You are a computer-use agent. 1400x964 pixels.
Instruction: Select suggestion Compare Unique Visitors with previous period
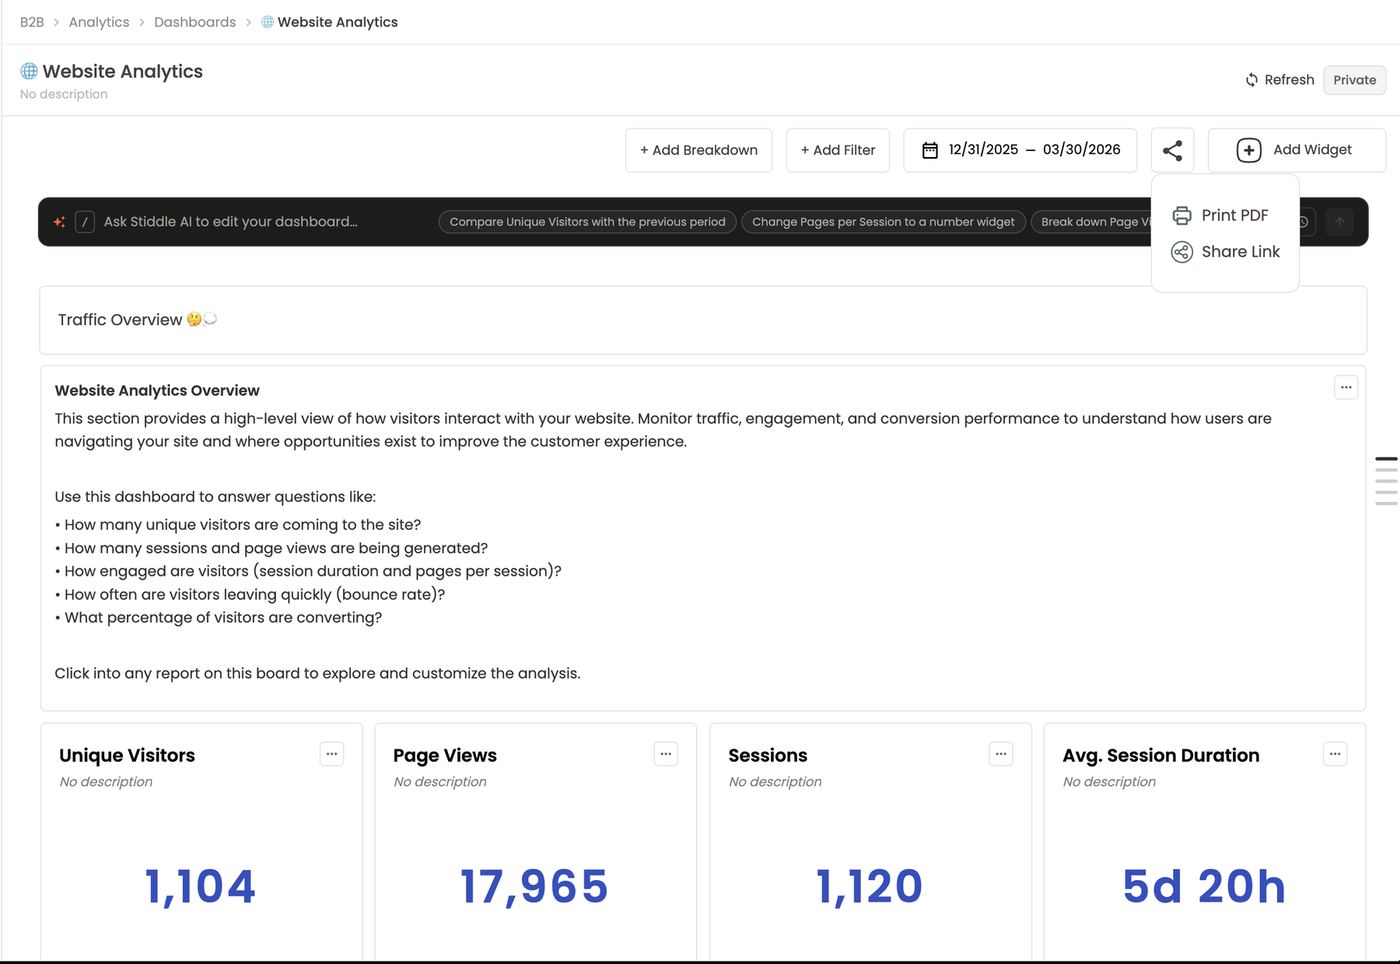588,222
